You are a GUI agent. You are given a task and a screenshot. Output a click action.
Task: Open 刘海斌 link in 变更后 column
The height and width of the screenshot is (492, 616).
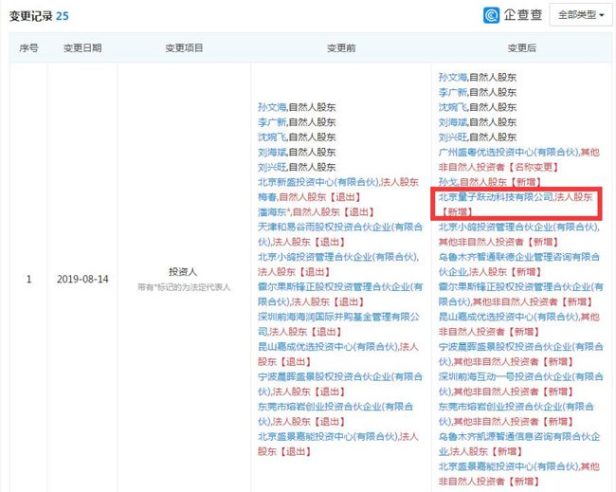pyautogui.click(x=453, y=122)
